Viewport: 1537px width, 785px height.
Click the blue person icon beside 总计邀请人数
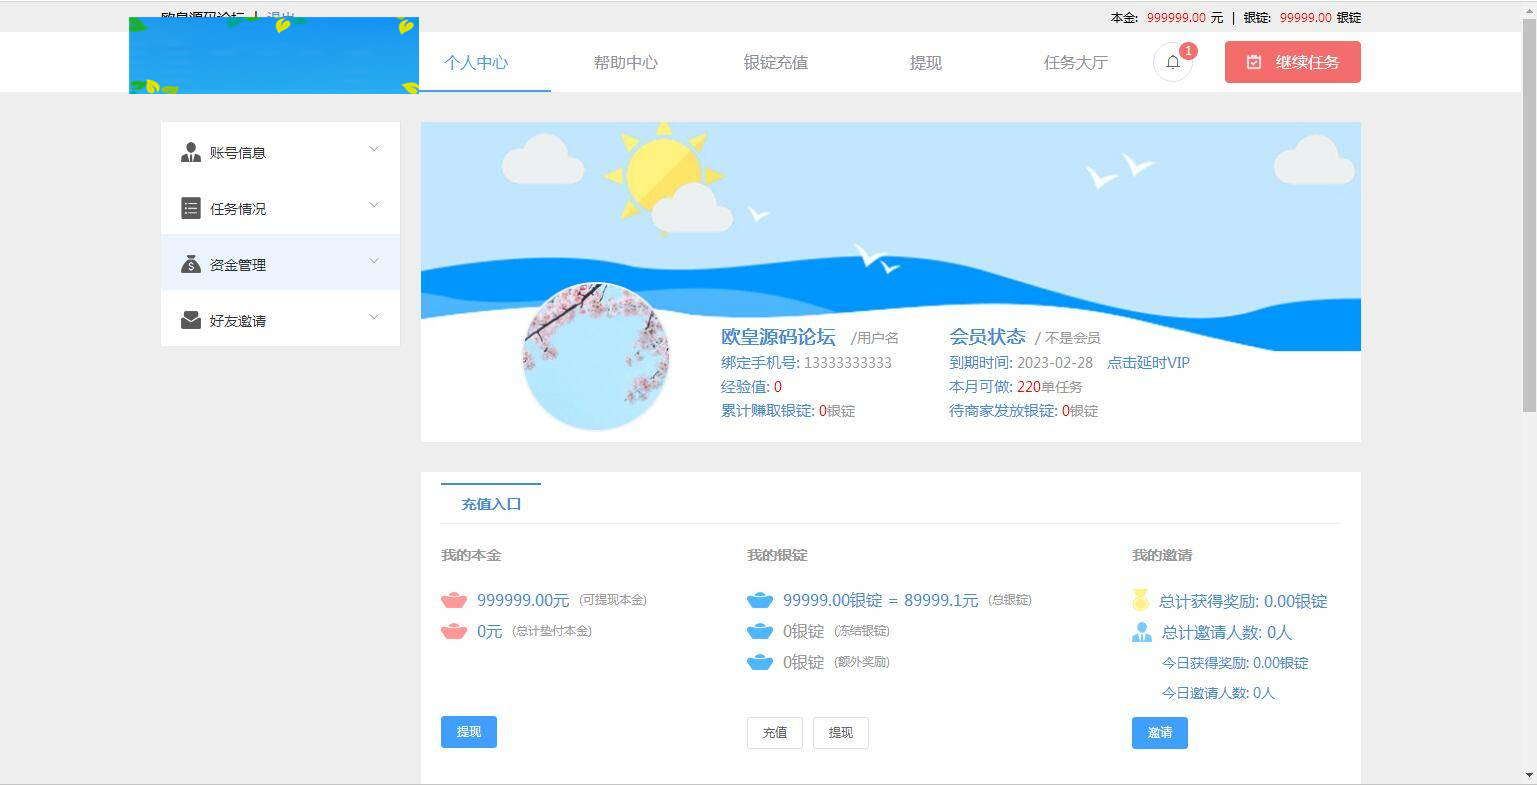click(x=1140, y=632)
